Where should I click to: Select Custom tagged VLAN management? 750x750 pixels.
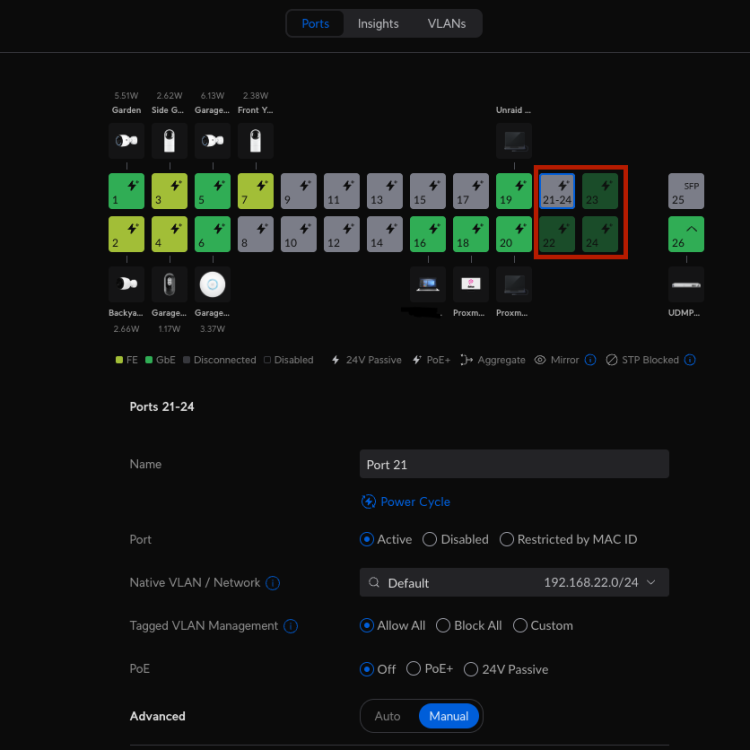[x=520, y=626]
